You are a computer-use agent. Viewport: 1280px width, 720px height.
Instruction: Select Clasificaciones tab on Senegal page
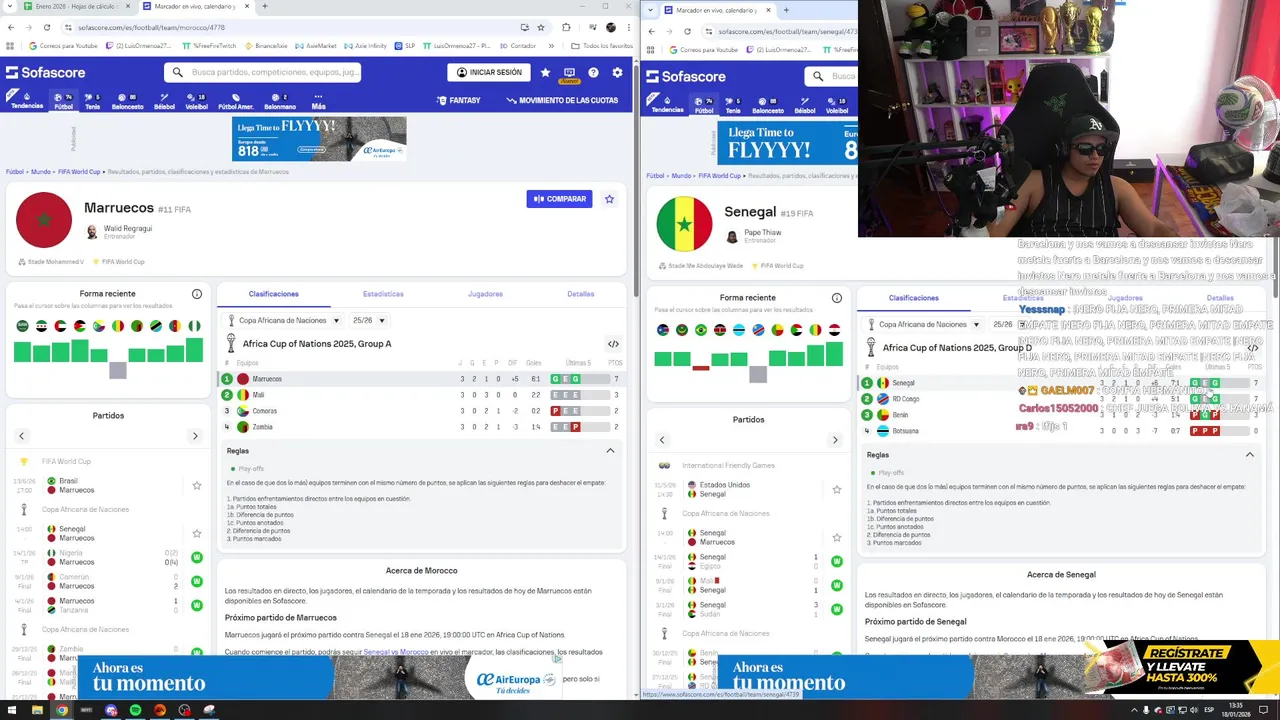(x=914, y=298)
